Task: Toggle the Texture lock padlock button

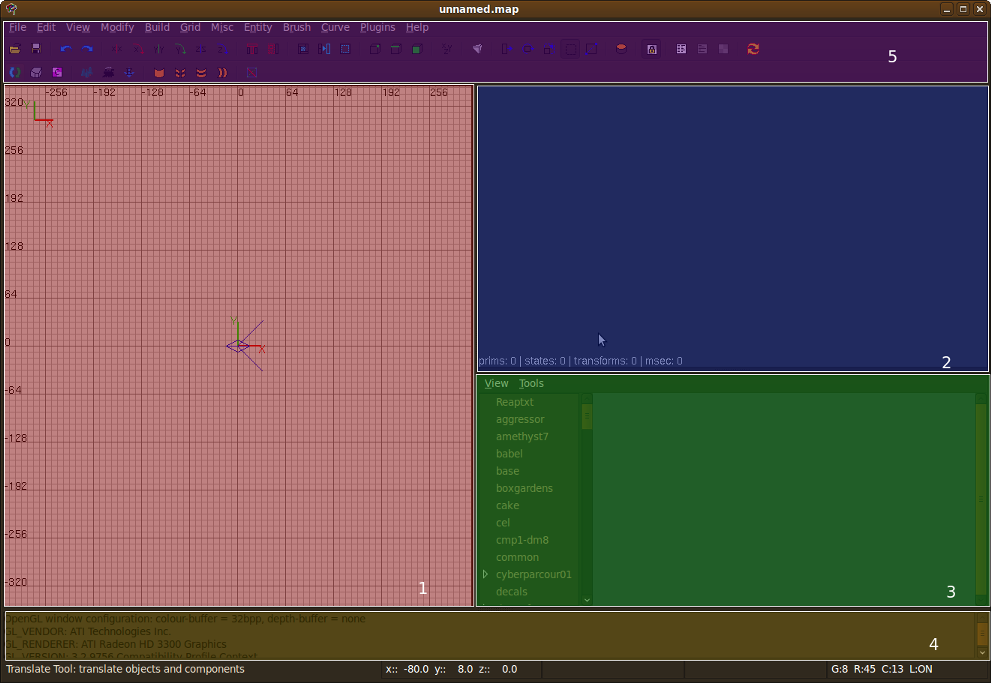Action: (x=652, y=49)
